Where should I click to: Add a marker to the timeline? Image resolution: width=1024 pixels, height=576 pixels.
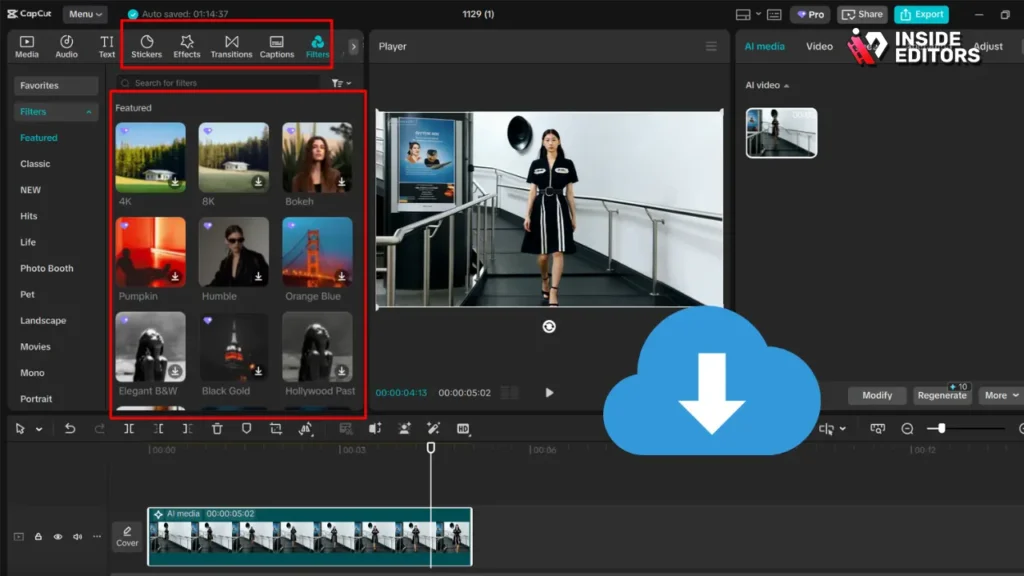point(246,428)
